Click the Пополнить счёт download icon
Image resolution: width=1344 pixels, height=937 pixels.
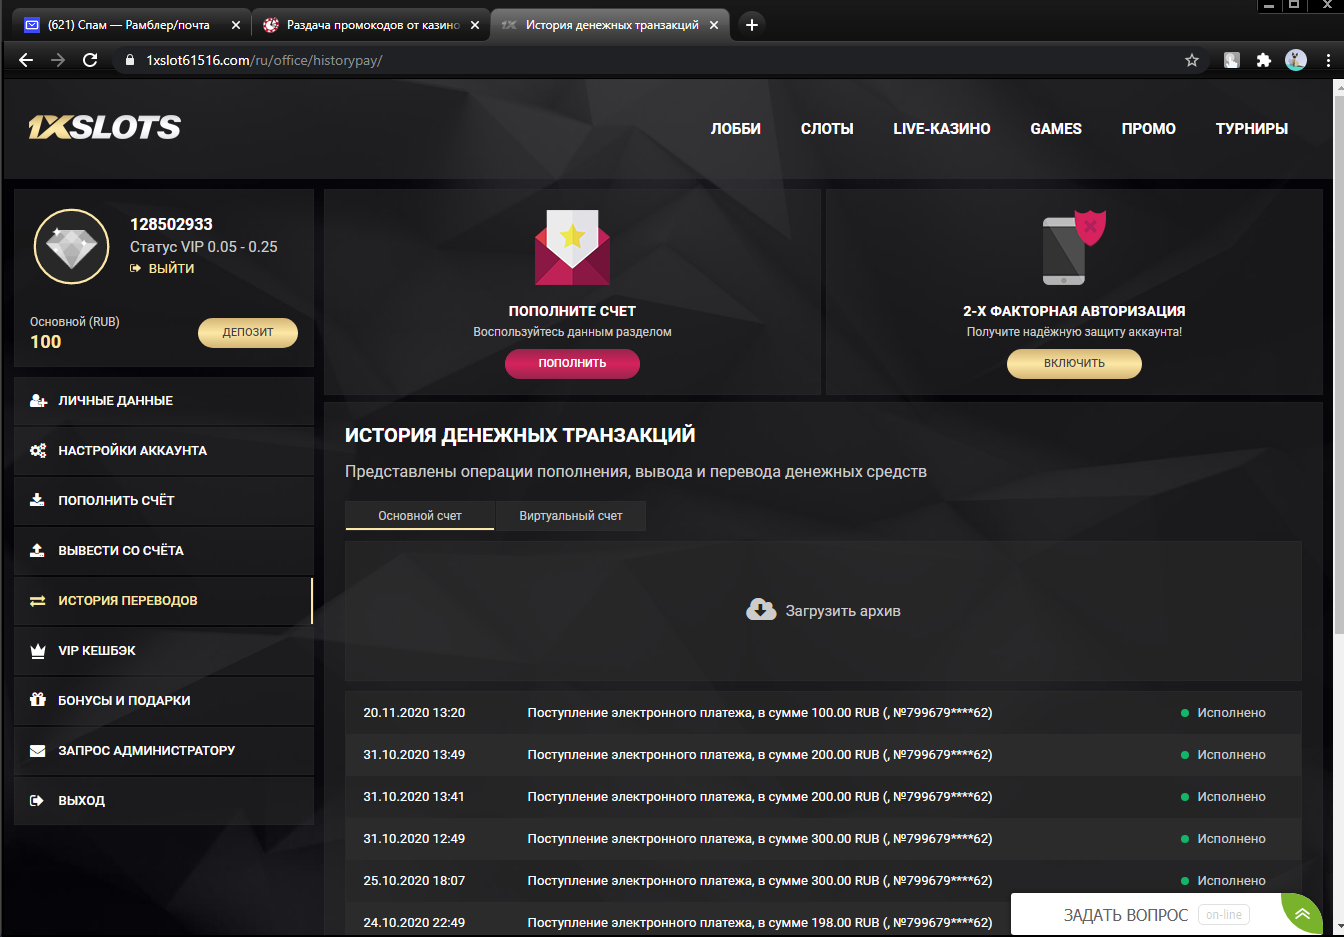pyautogui.click(x=38, y=500)
